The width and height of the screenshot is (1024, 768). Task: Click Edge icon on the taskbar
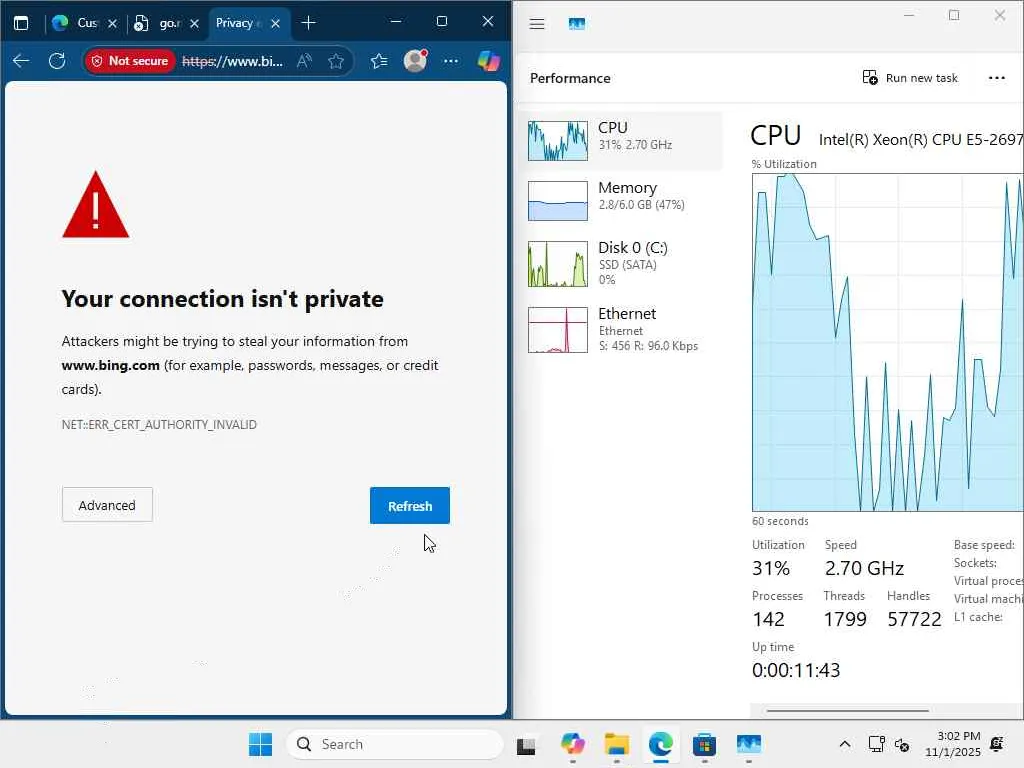pyautogui.click(x=661, y=744)
